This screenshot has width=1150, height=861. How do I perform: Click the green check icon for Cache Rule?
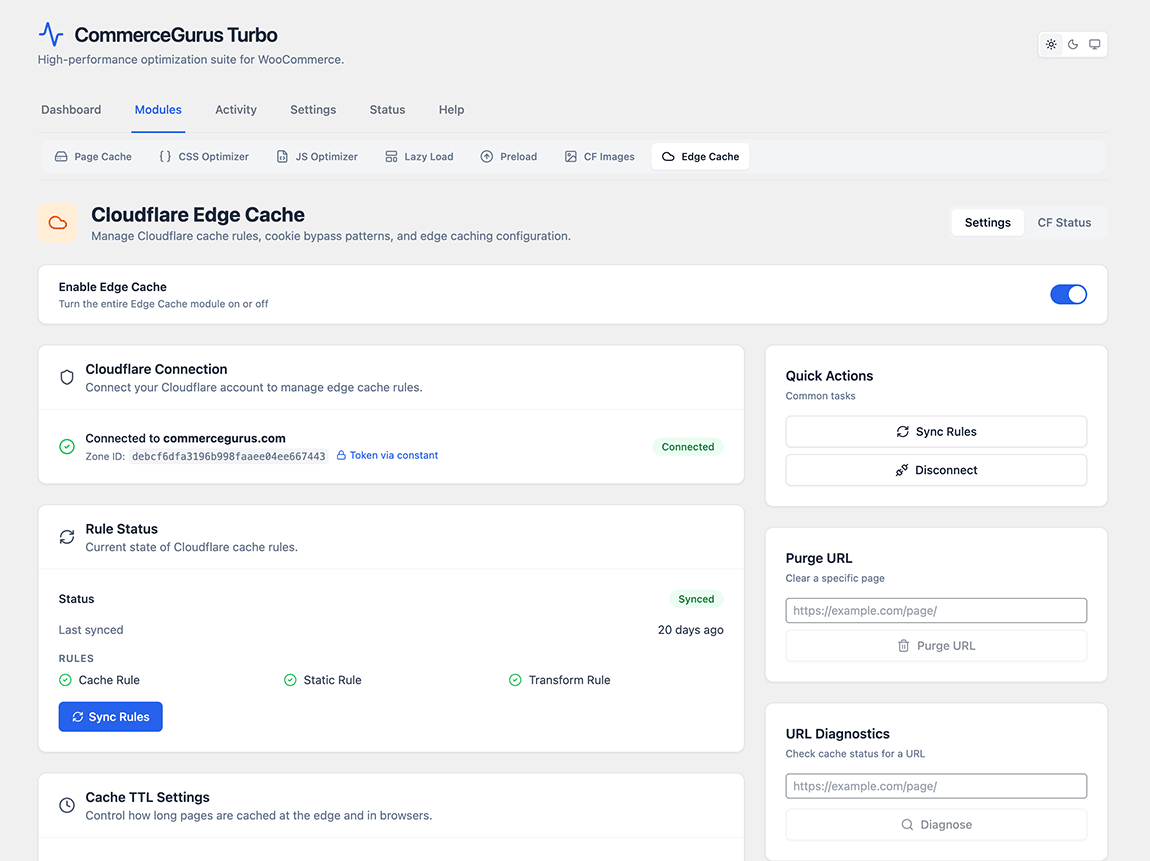(65, 680)
